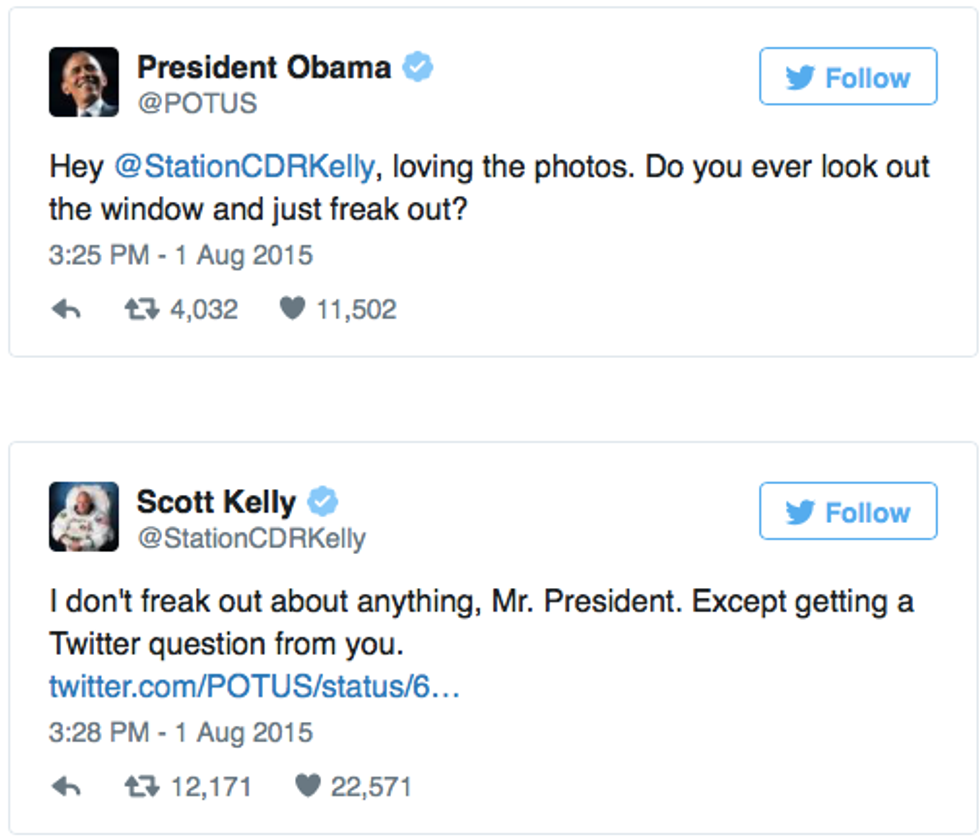The image size is (980, 840).
Task: Click Scott Kelly's verified badge
Action: click(323, 502)
